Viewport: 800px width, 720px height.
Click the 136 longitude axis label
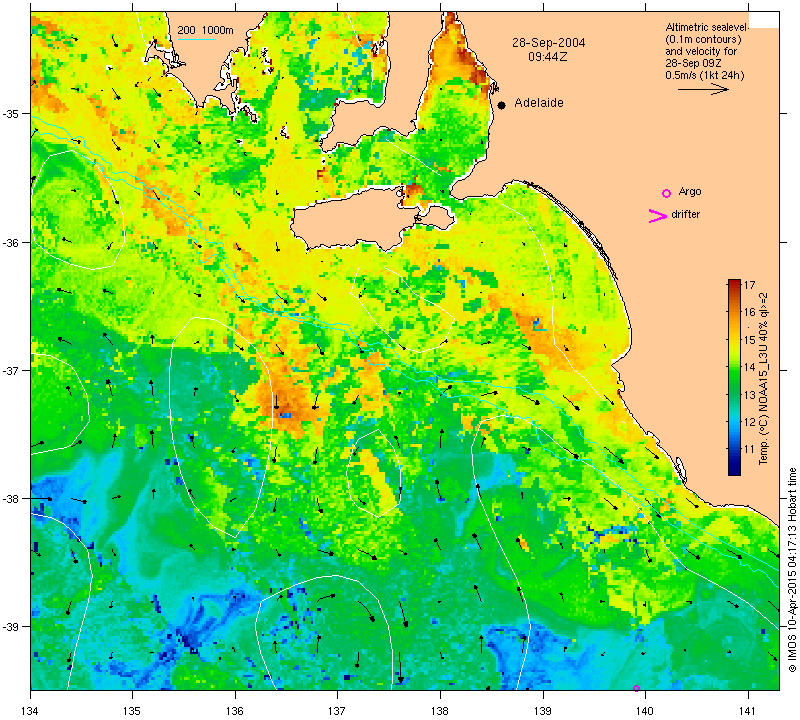pos(235,711)
